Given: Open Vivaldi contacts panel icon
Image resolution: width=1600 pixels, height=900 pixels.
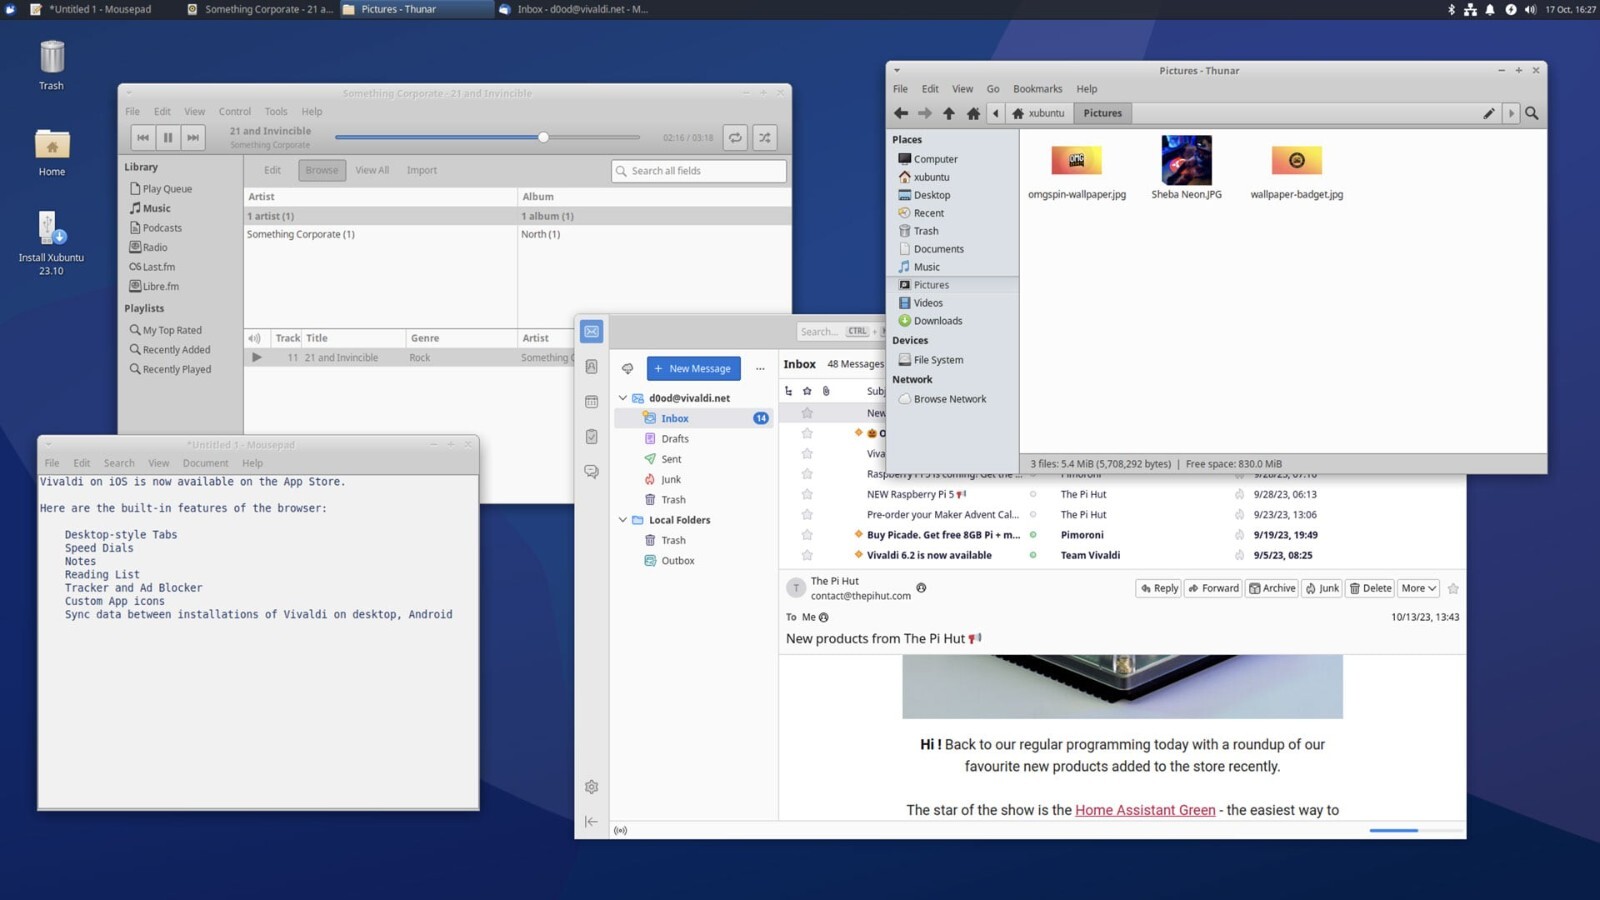Looking at the screenshot, I should click(x=592, y=367).
